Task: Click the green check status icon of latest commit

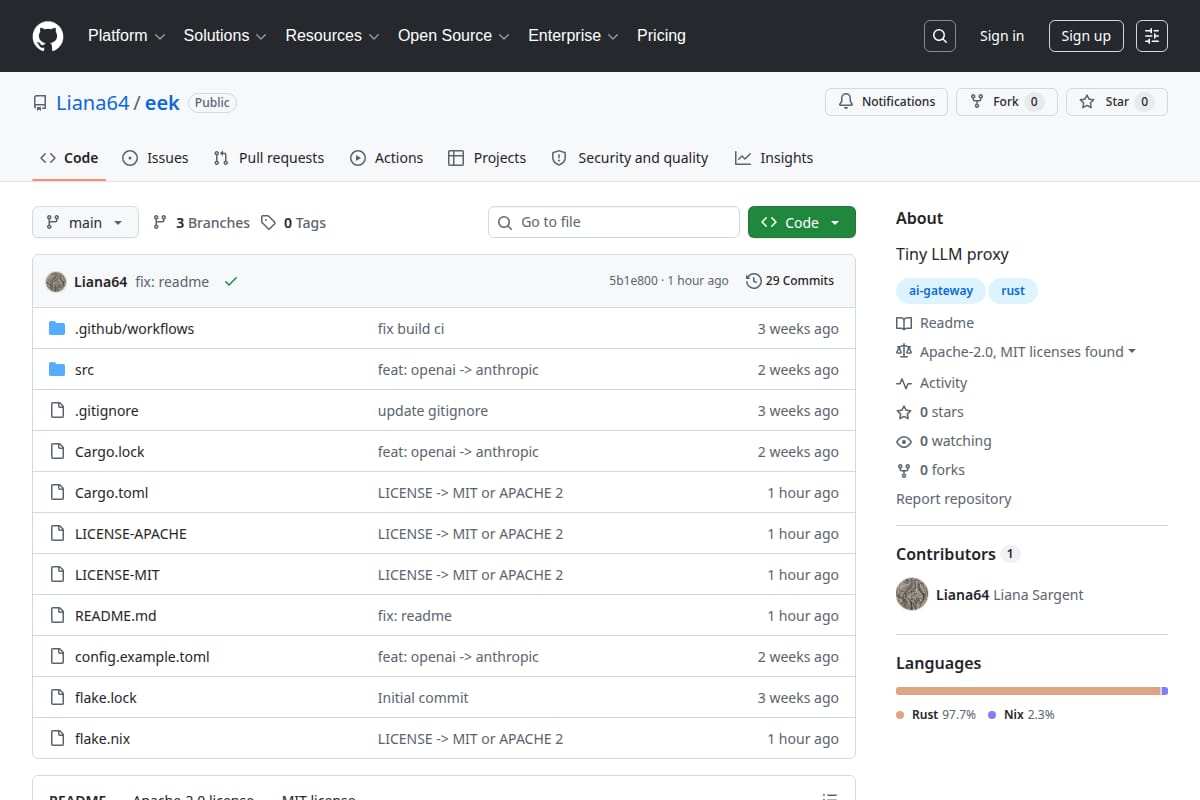Action: (231, 282)
